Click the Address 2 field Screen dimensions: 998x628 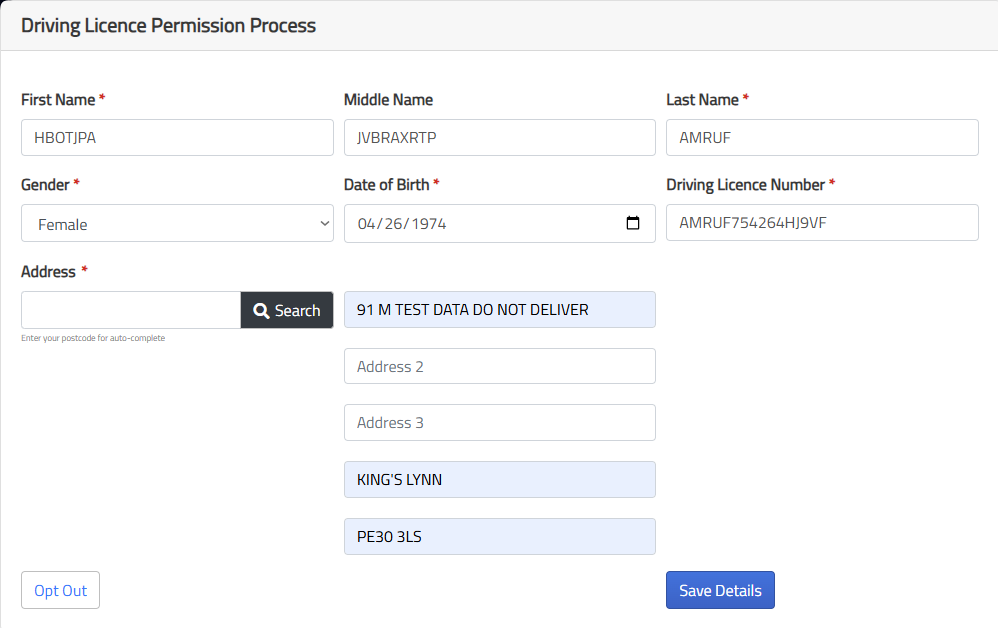tap(499, 366)
